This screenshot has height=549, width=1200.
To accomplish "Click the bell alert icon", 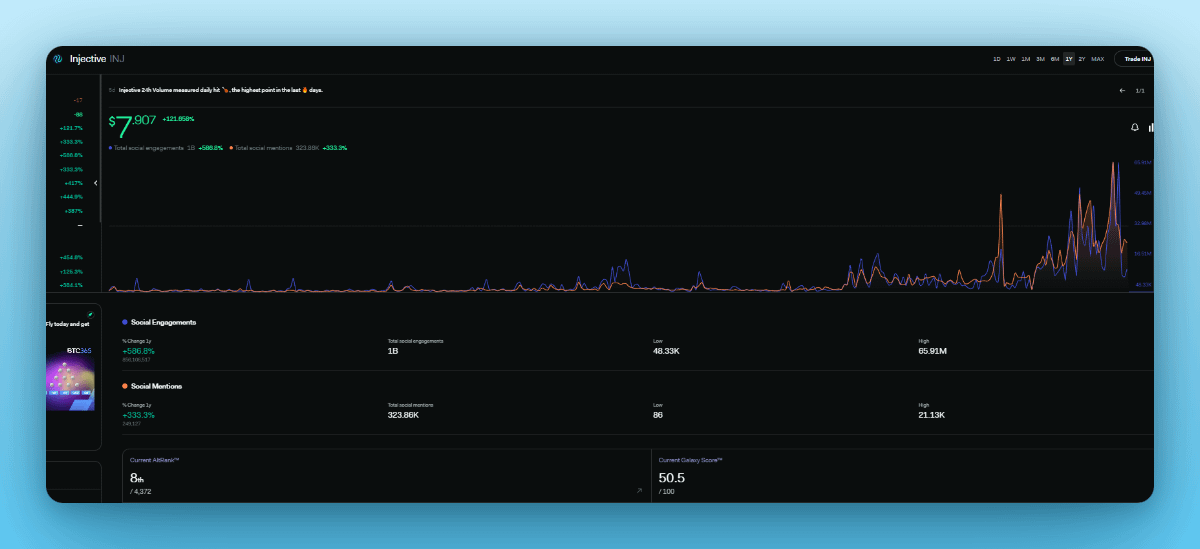I will coord(1135,127).
